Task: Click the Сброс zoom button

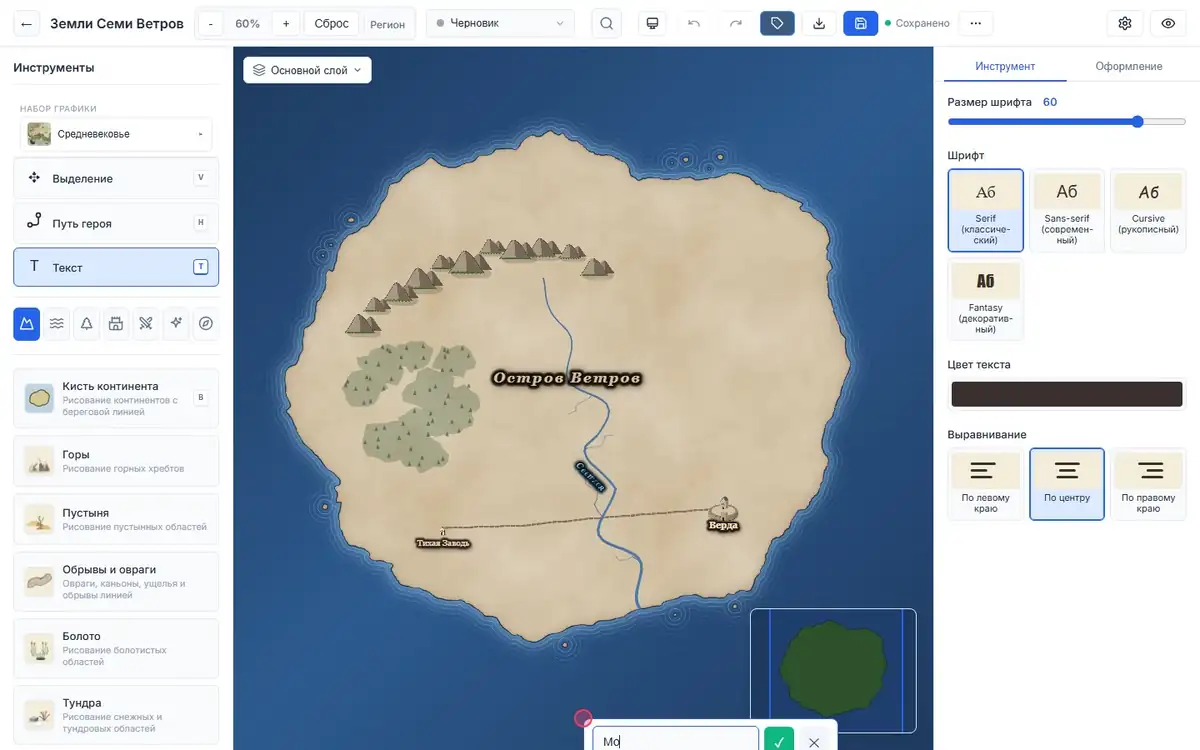Action: point(331,23)
